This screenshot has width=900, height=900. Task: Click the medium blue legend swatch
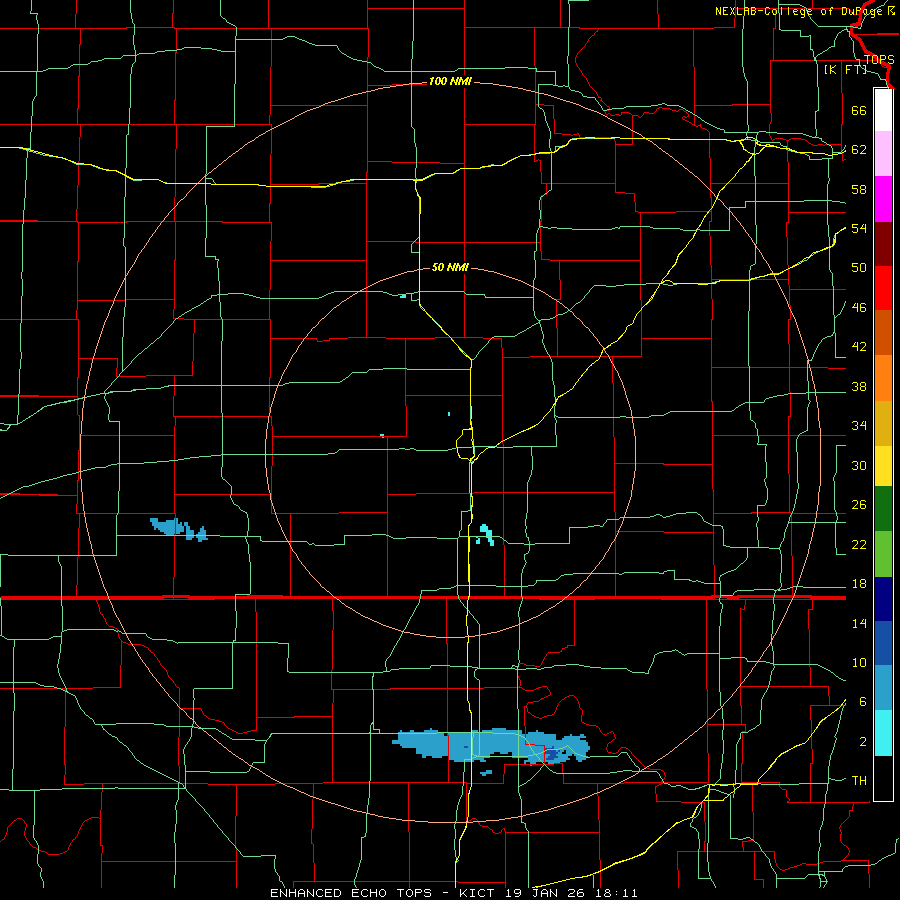(883, 643)
